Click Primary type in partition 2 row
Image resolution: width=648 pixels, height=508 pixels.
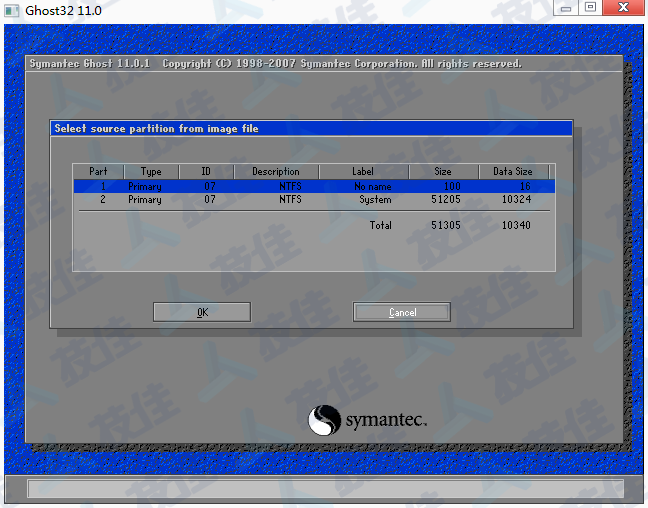pyautogui.click(x=145, y=200)
